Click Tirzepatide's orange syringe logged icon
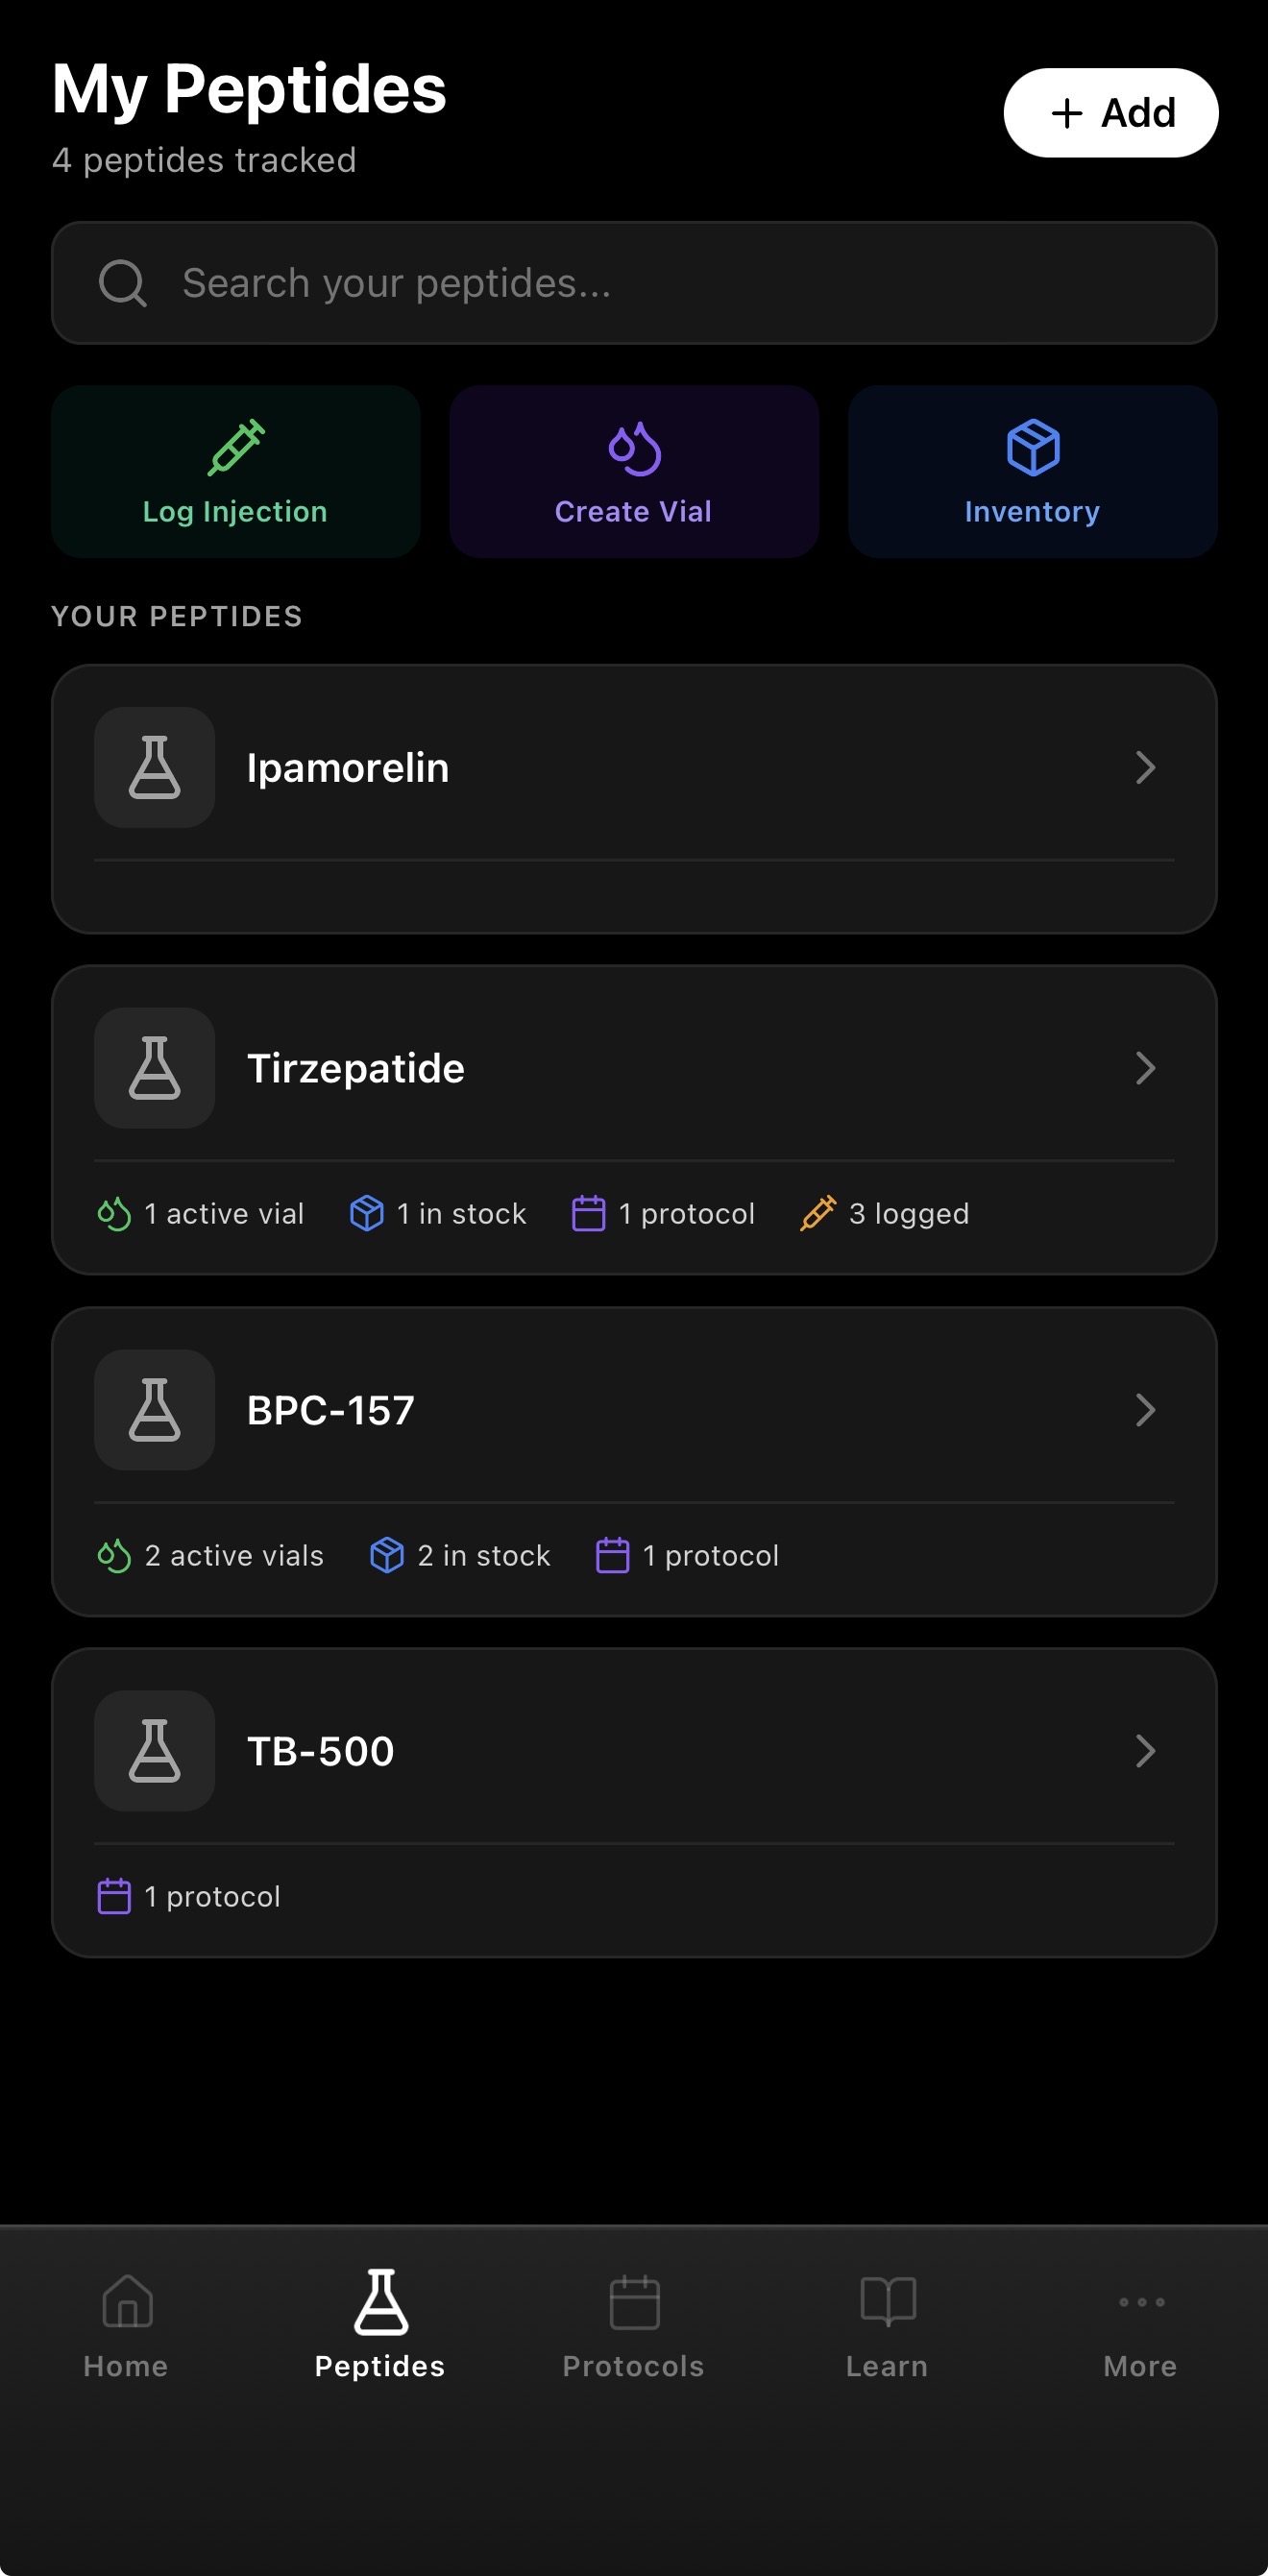 click(817, 1213)
